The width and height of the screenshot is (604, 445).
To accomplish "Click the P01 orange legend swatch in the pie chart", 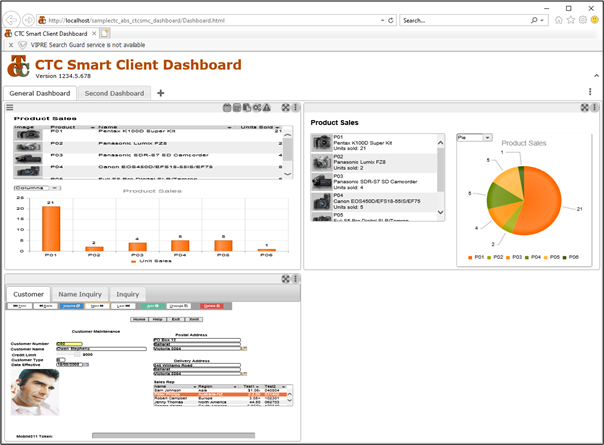I will click(470, 257).
